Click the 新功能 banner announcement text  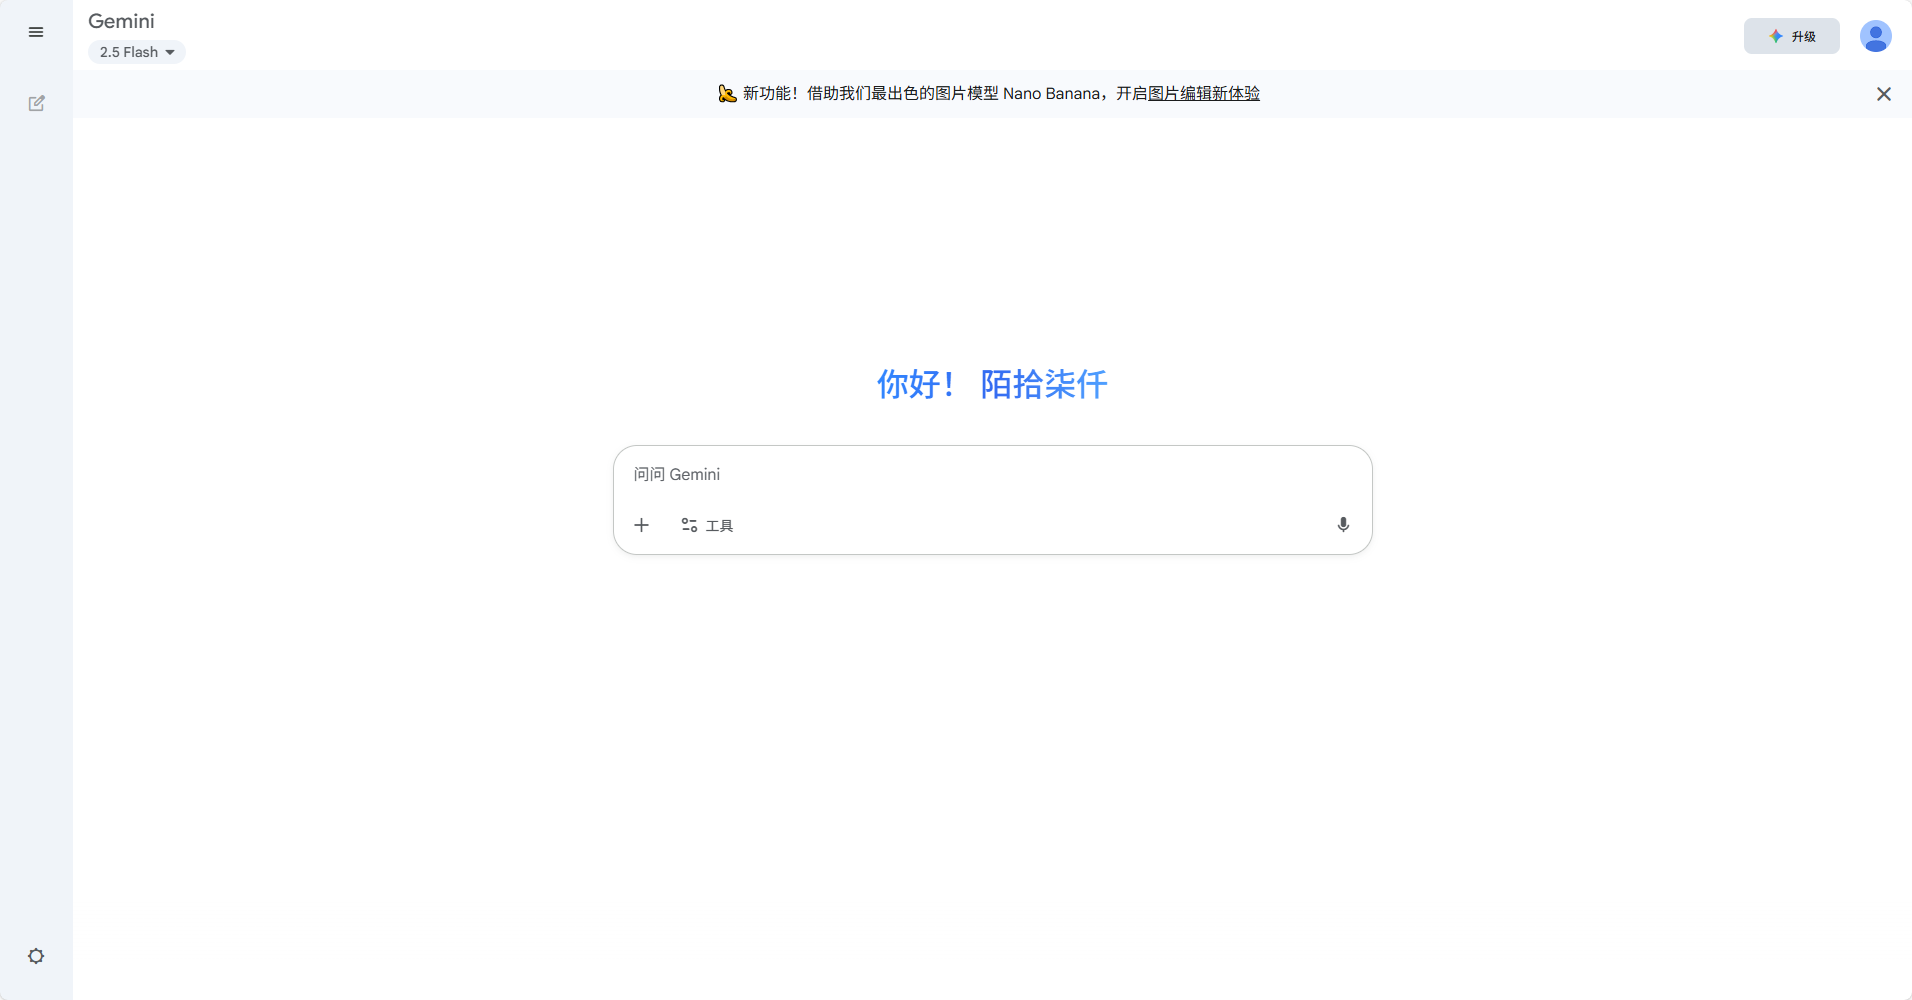pos(770,94)
